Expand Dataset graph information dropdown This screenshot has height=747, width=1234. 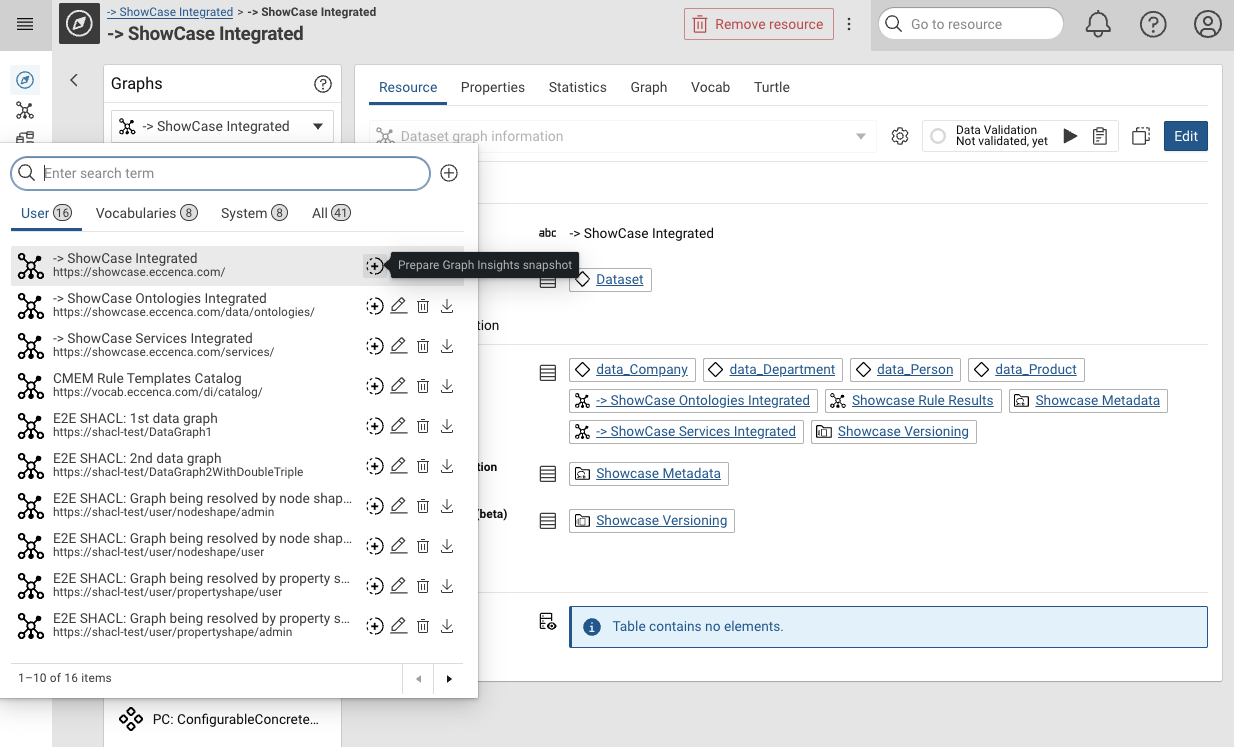(x=861, y=136)
